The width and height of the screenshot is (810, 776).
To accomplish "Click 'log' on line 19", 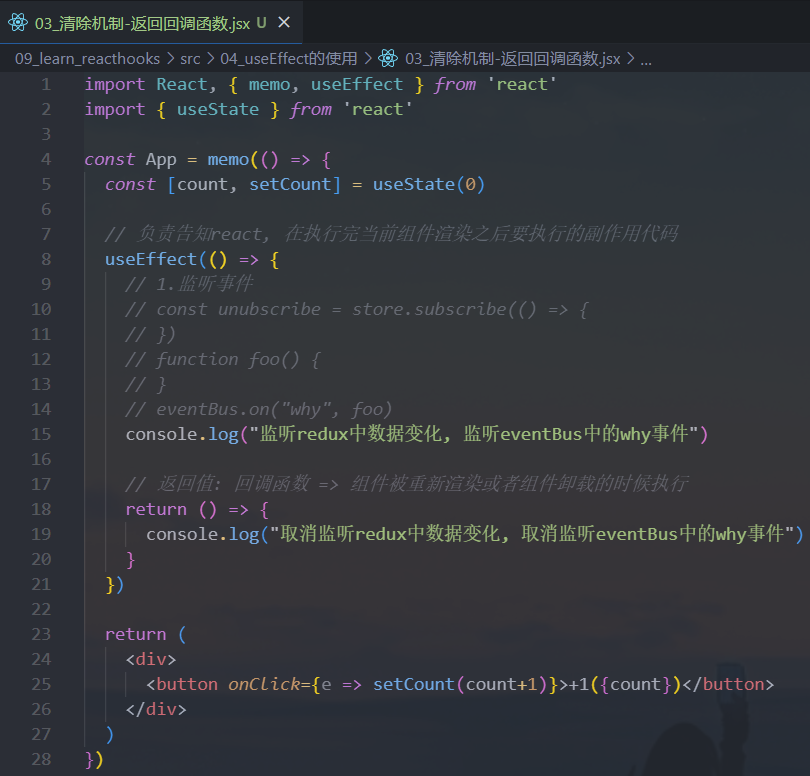I will tap(244, 535).
